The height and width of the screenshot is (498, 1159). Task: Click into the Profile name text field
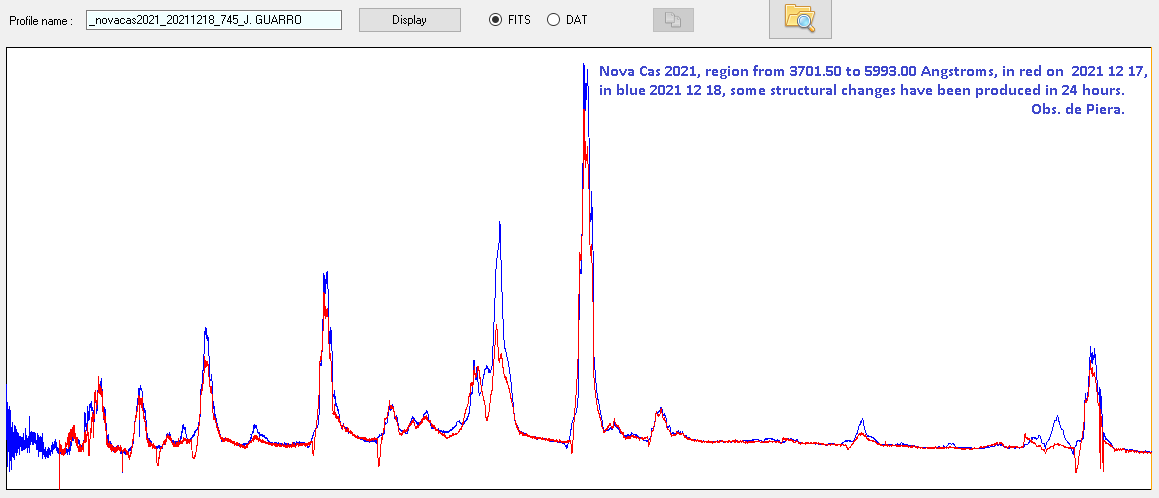click(214, 20)
